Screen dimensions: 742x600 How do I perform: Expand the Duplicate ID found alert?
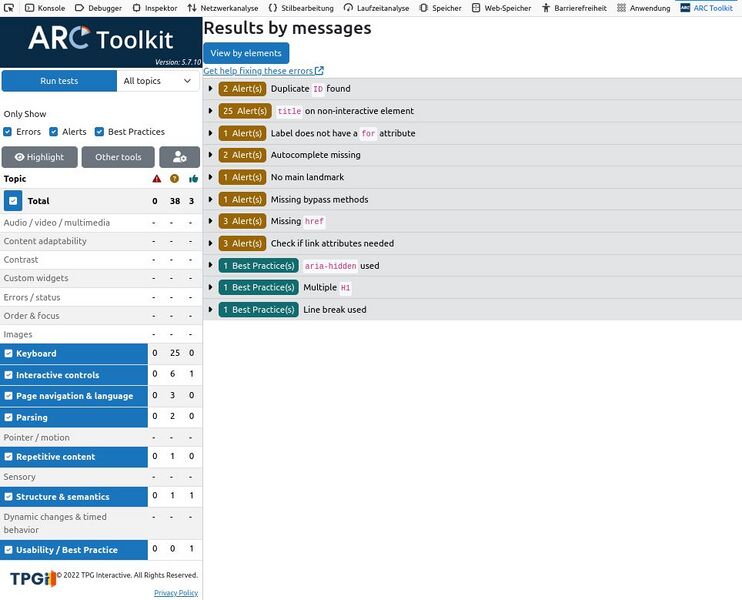(211, 89)
